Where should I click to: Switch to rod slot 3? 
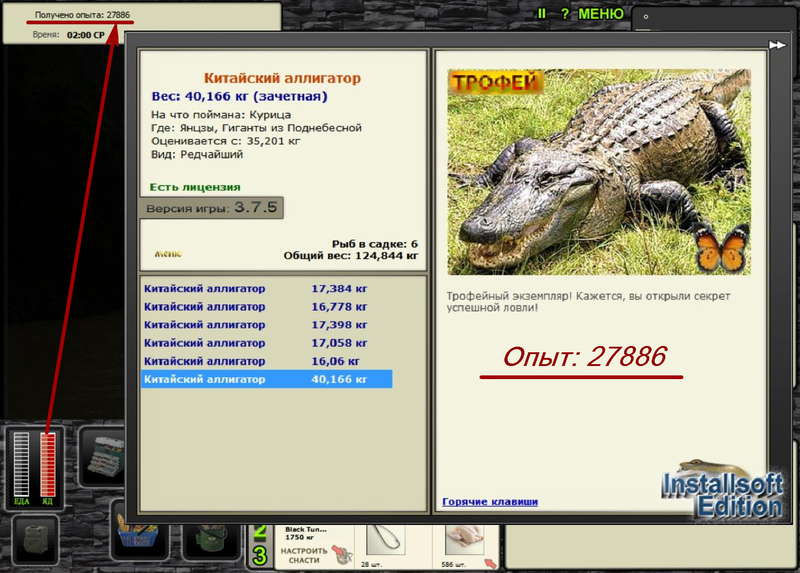(260, 555)
